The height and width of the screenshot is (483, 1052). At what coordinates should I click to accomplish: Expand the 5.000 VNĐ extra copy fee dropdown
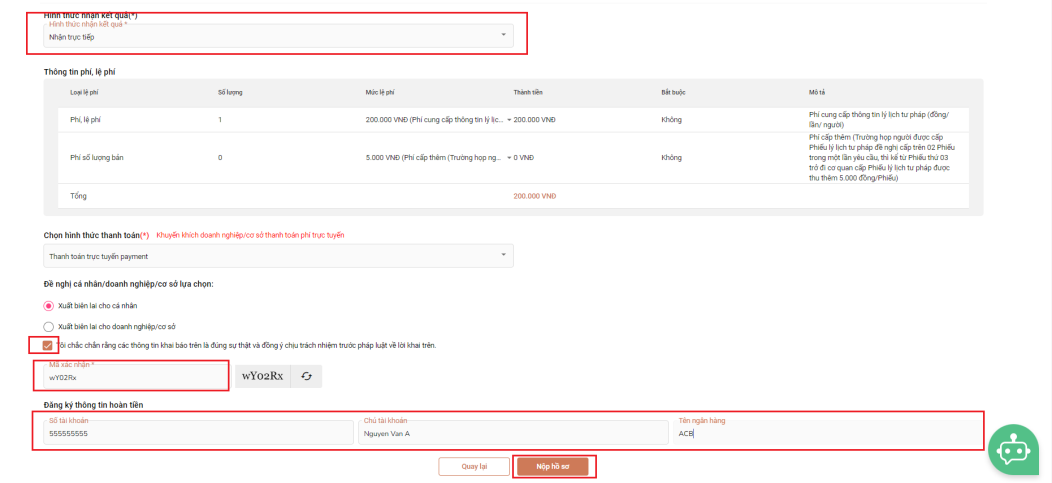509,157
